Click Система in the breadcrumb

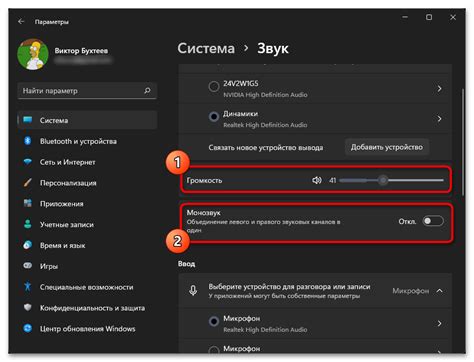[206, 48]
